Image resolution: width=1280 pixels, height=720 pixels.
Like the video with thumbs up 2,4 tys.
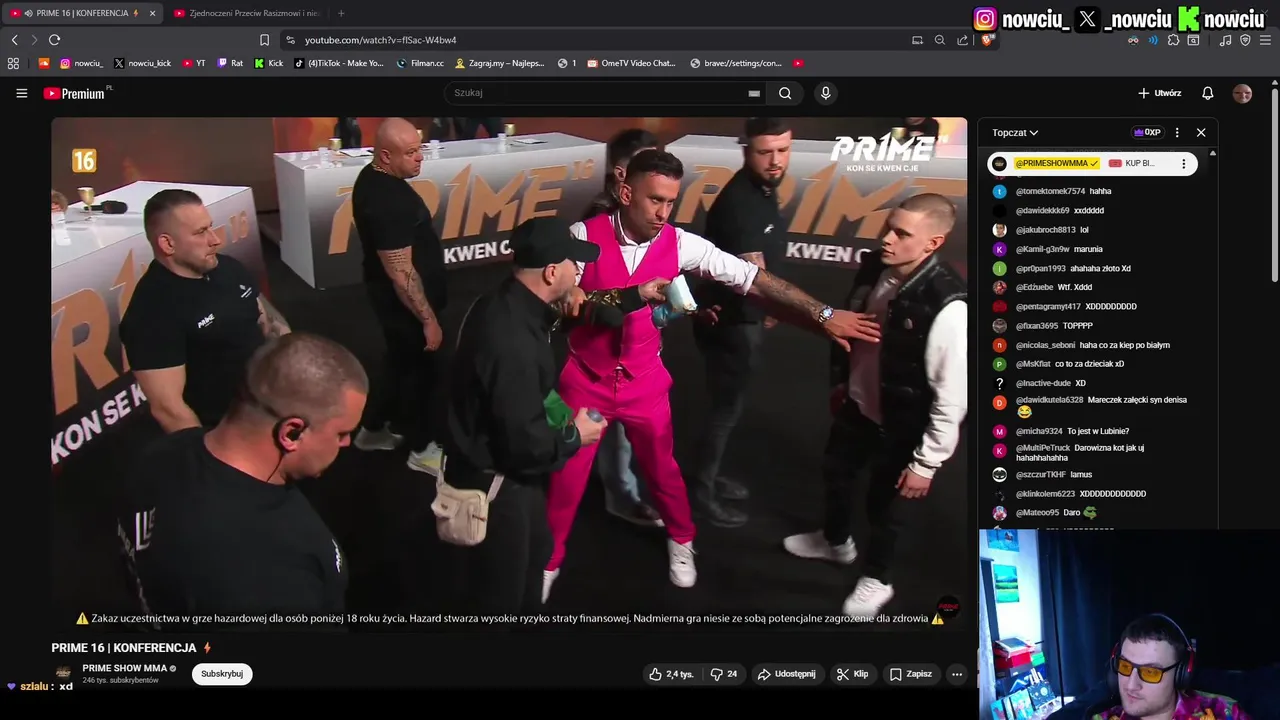click(671, 674)
